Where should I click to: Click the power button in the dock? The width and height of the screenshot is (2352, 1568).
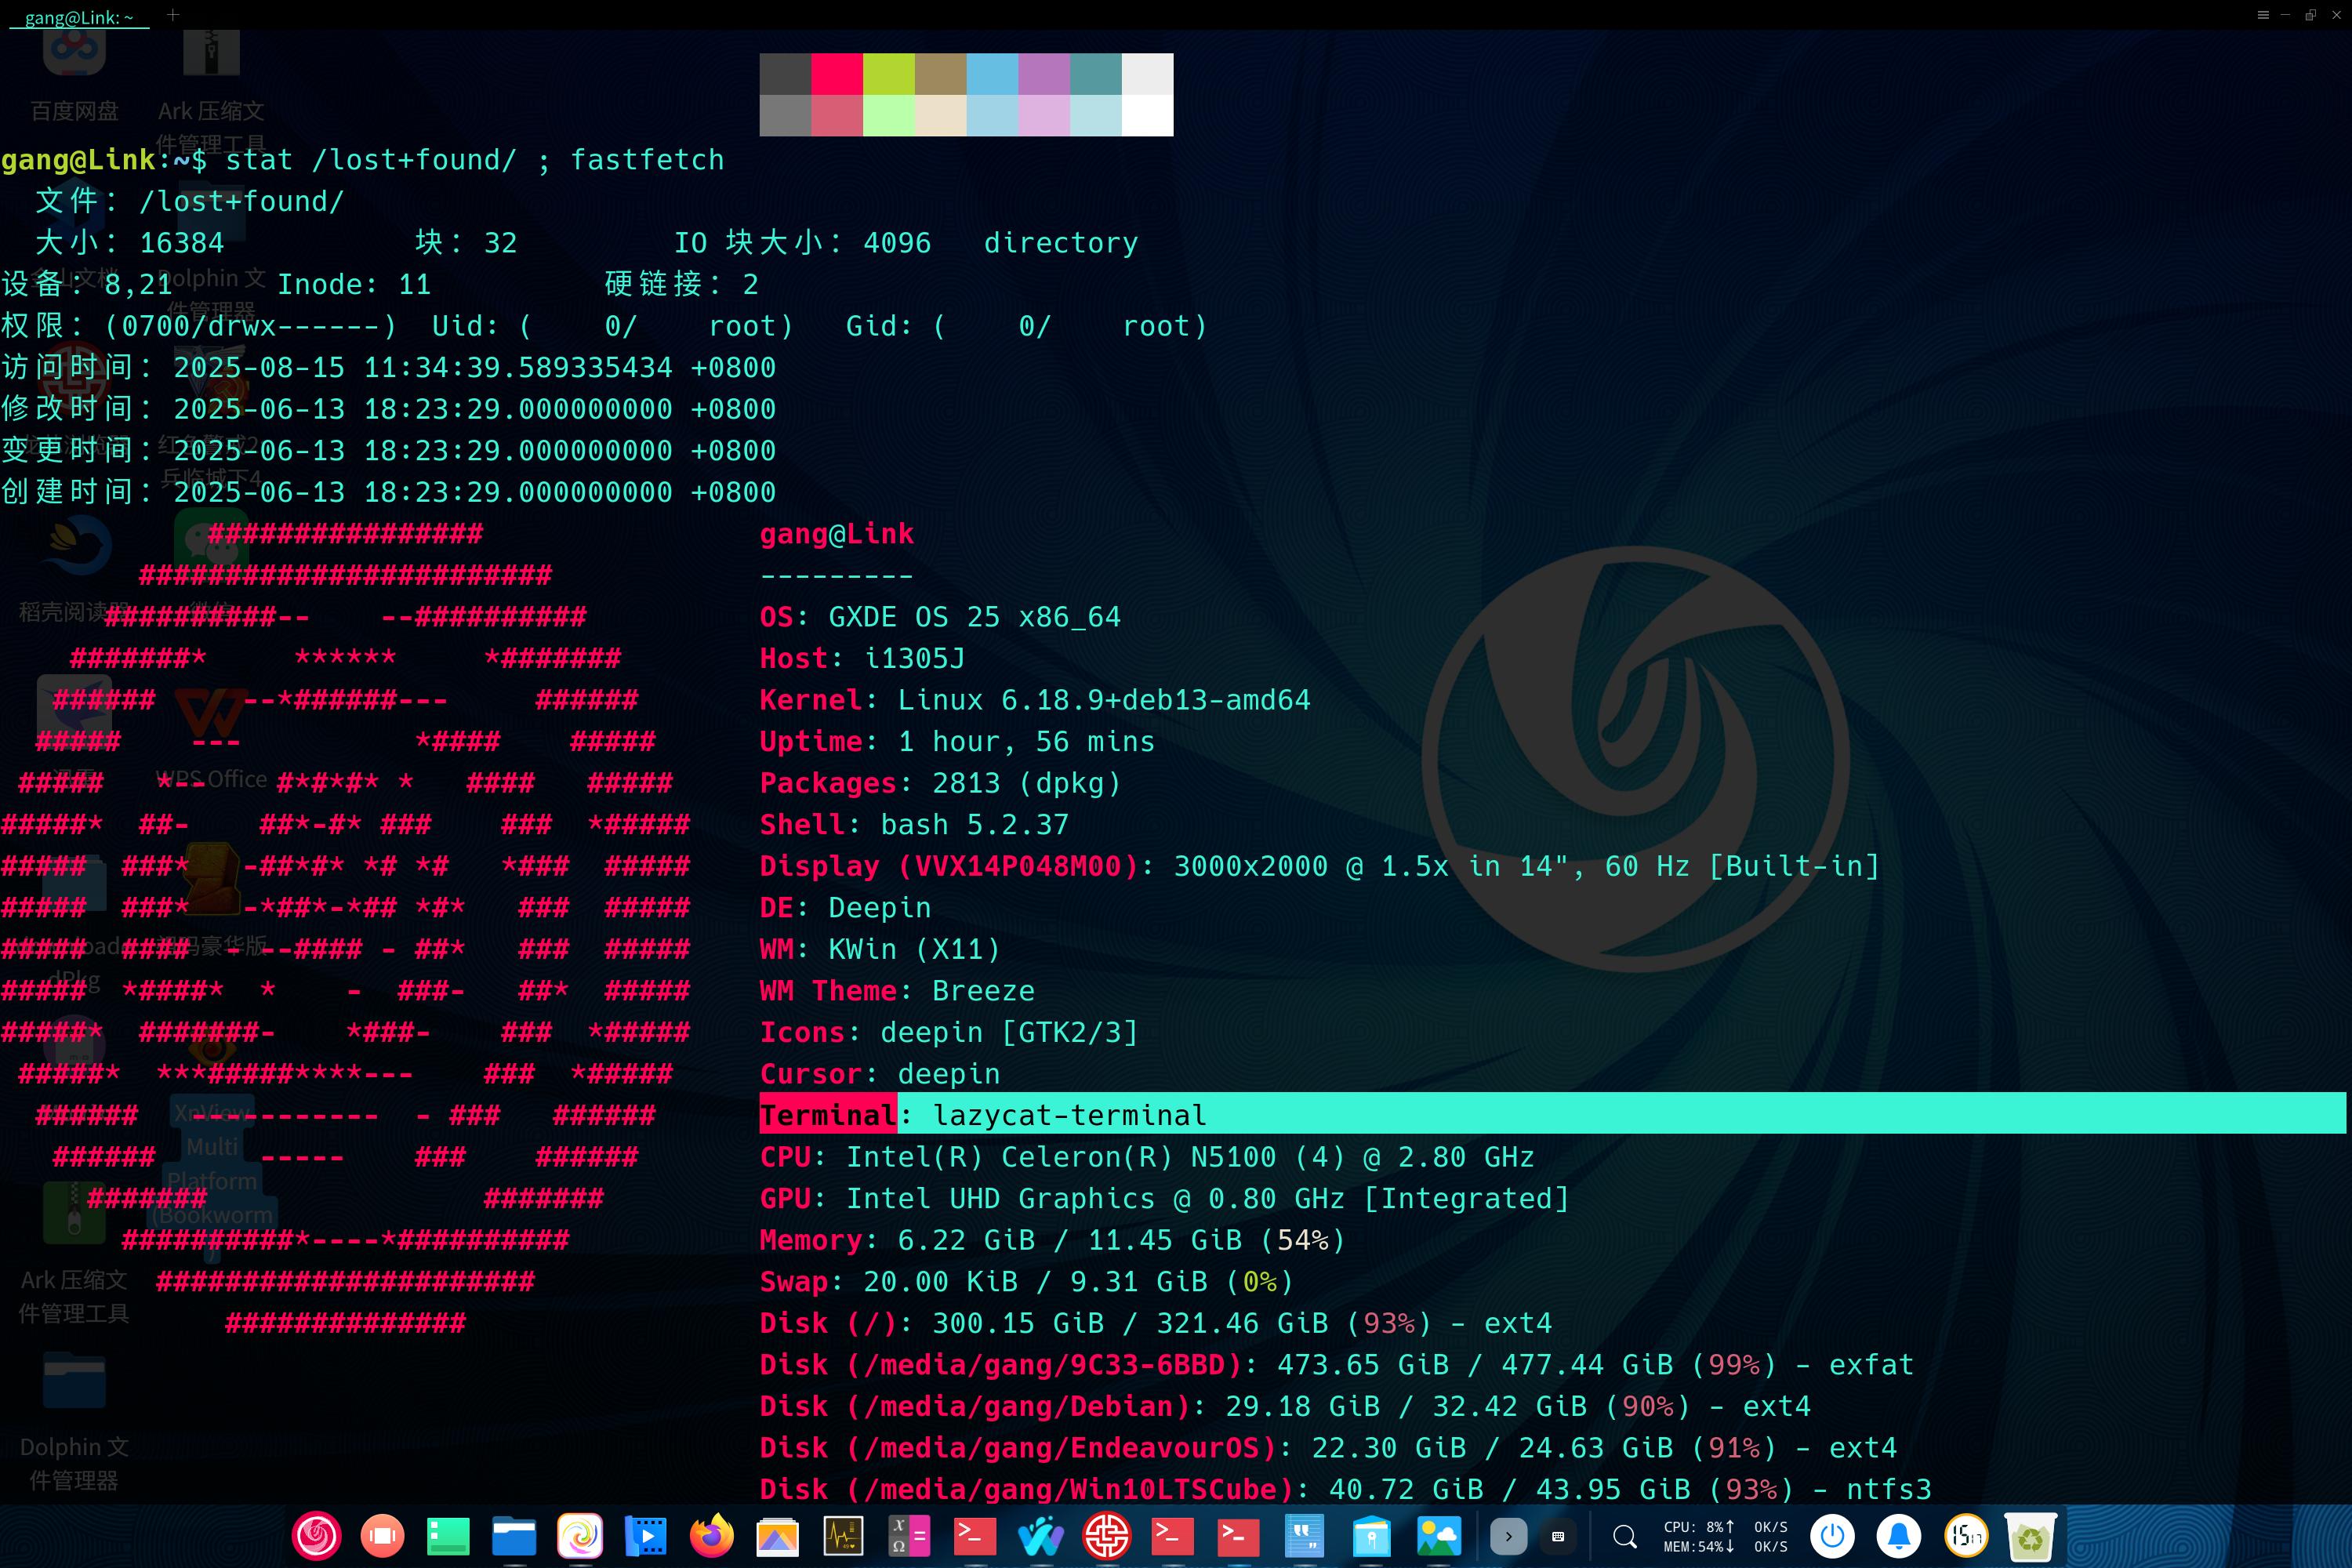tap(1832, 1536)
